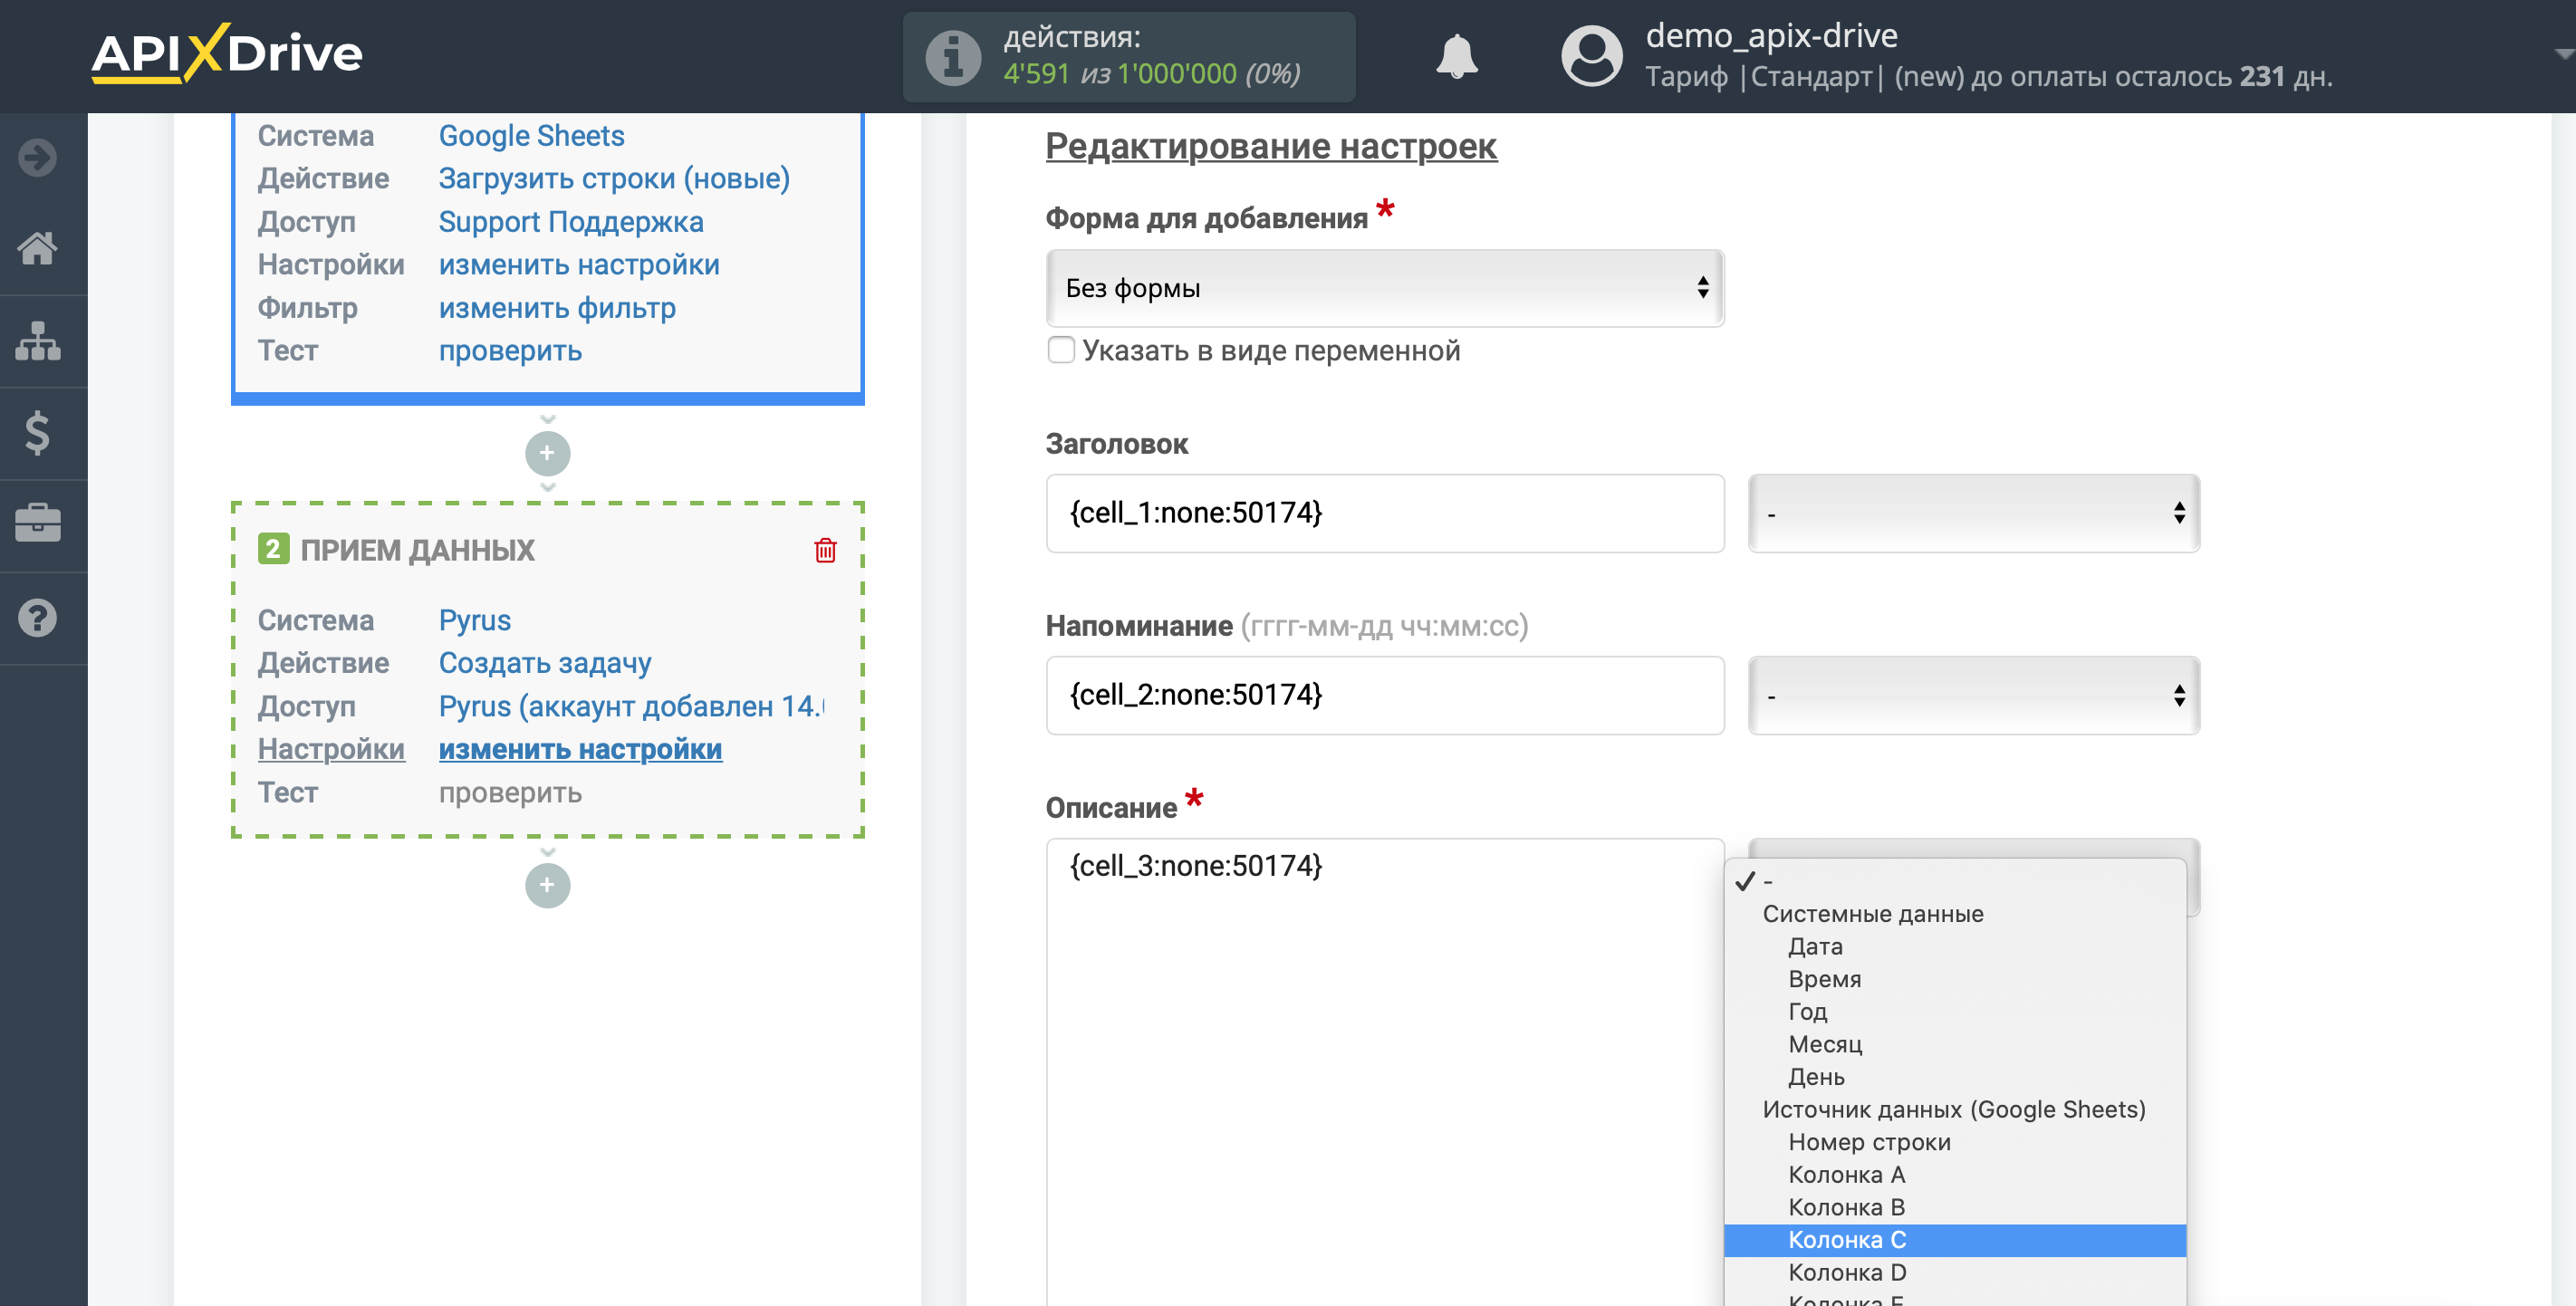Screen dimensions: 2576x1306
Task: Choose "Номер строки" from the dropdown list
Action: pos(1869,1142)
